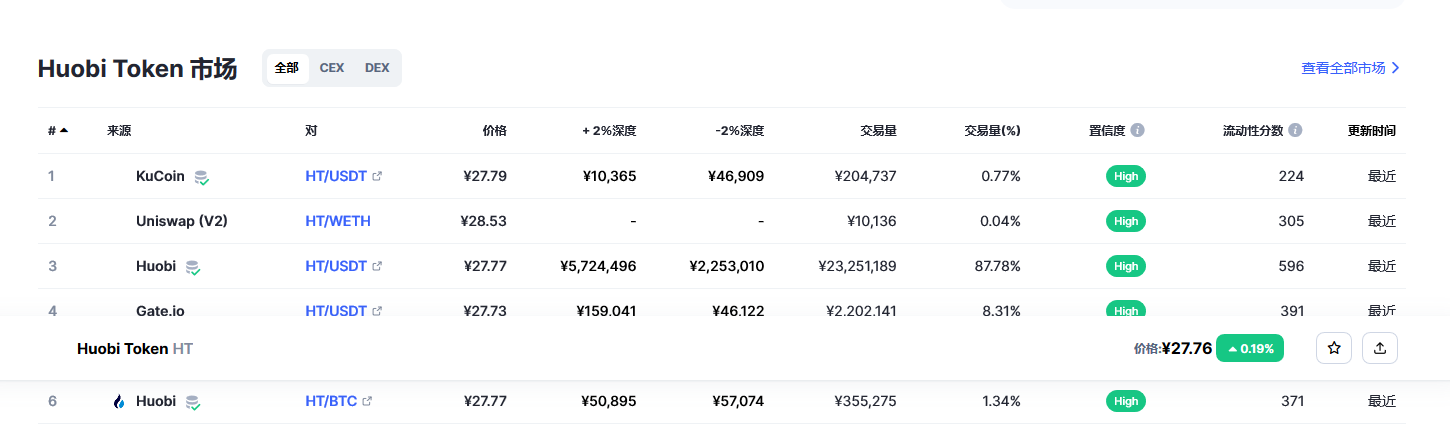Click the KuCoin exchange name
This screenshot has width=1450, height=430.
coord(160,176)
